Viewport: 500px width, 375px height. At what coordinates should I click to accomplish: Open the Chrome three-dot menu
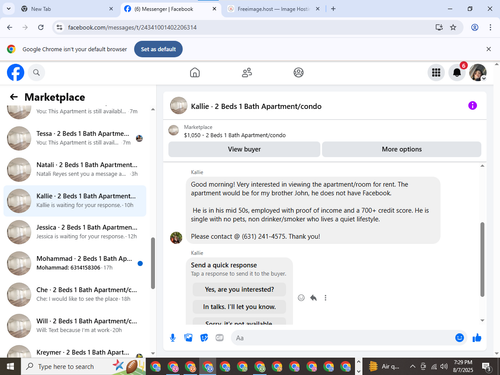click(490, 27)
